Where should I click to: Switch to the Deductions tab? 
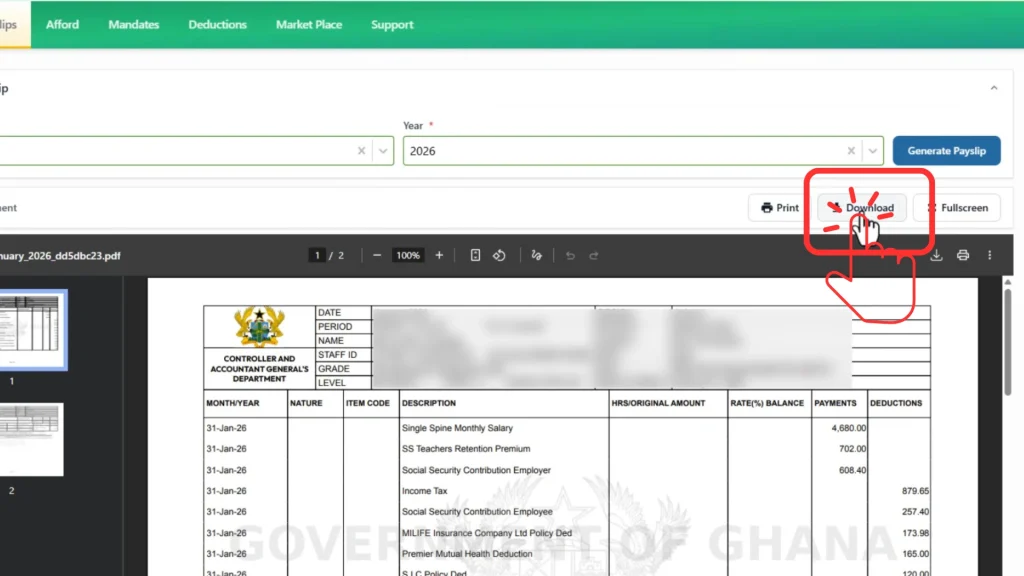(x=217, y=25)
